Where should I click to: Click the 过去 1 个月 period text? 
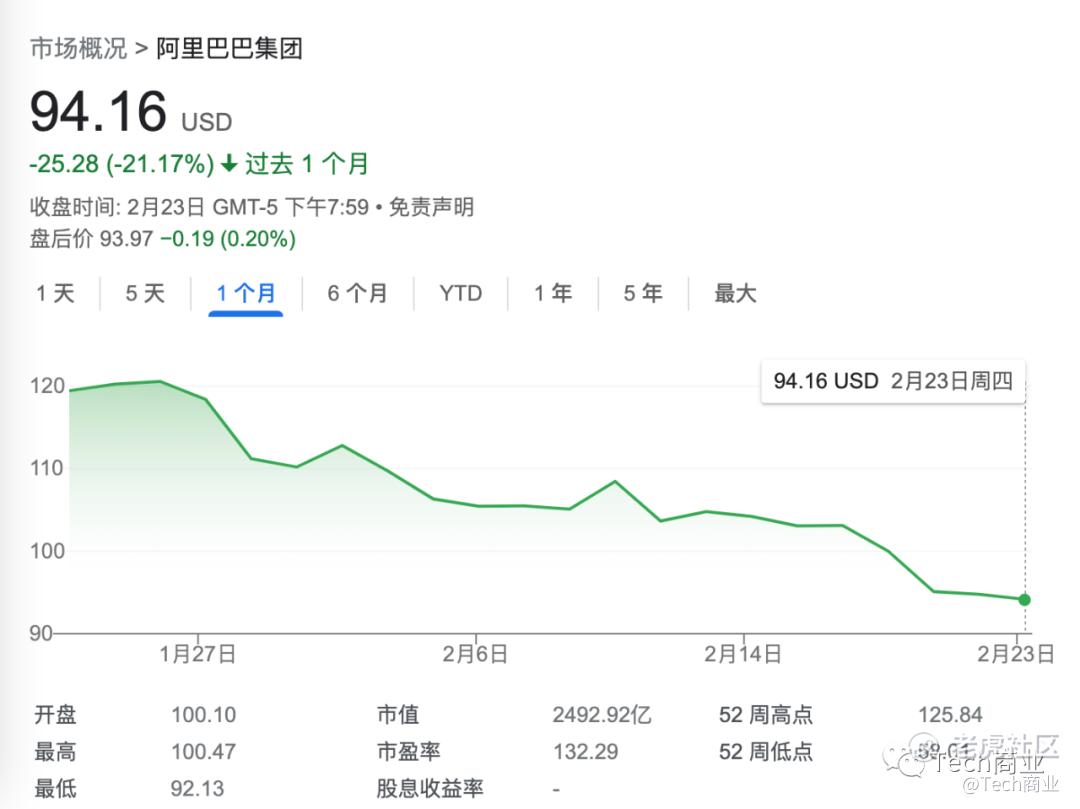307,164
